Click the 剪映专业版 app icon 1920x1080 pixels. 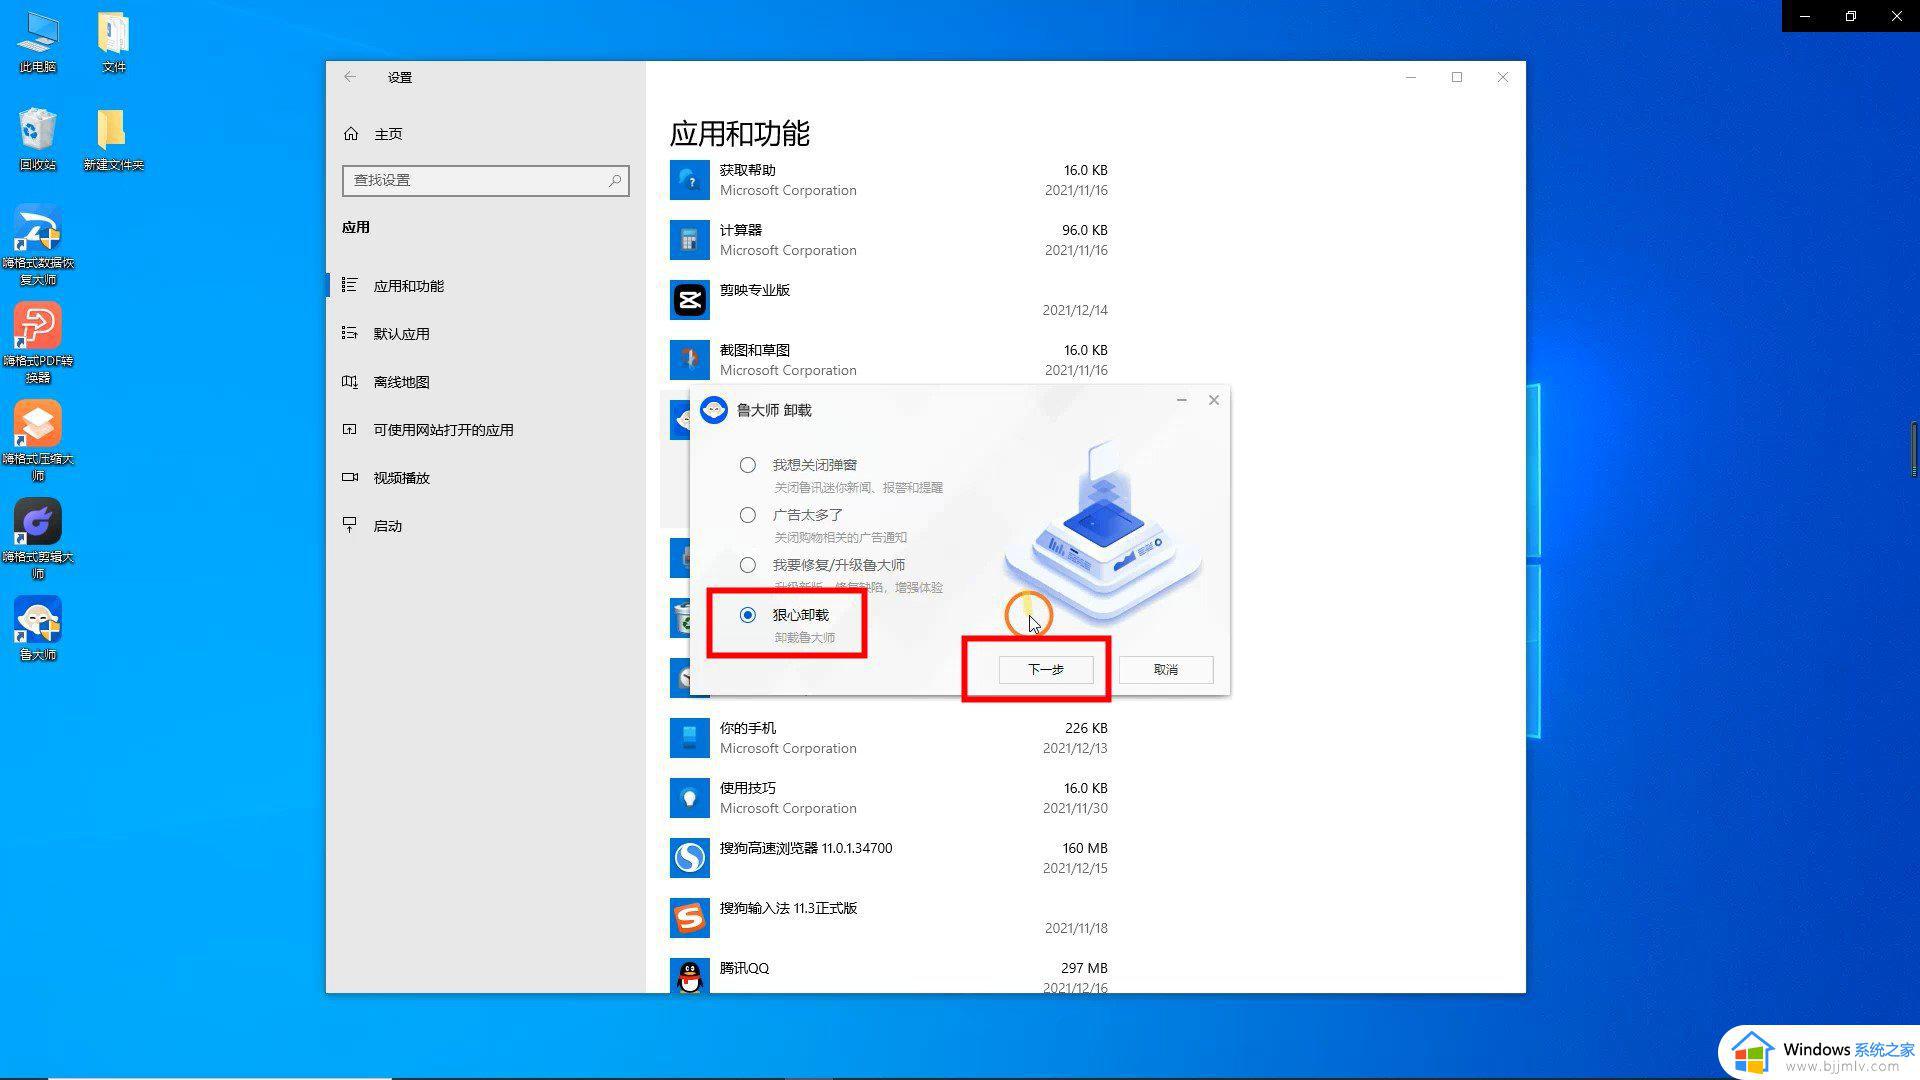coord(690,300)
